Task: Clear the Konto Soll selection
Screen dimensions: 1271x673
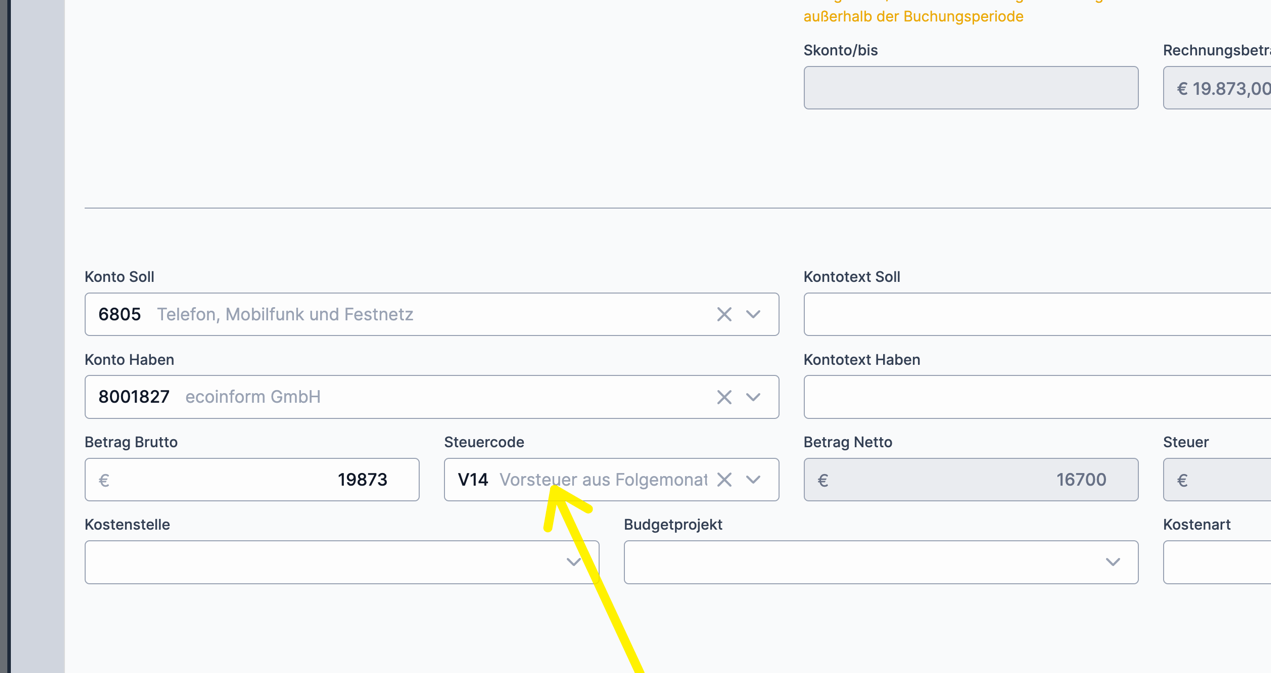Action: pos(724,314)
